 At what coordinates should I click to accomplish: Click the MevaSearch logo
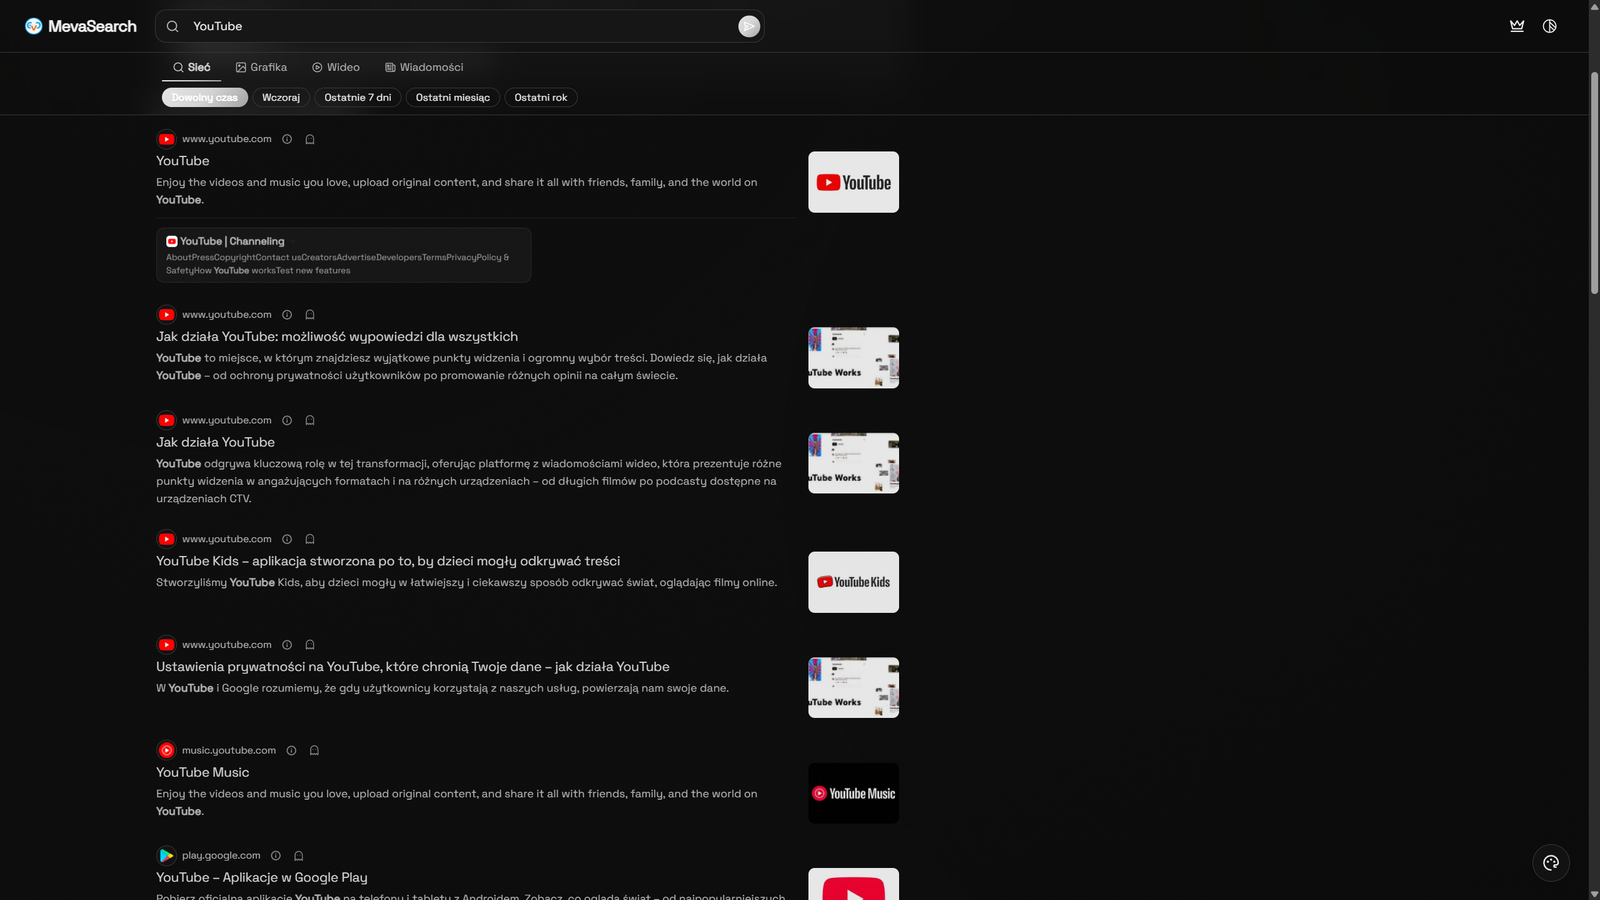[81, 26]
